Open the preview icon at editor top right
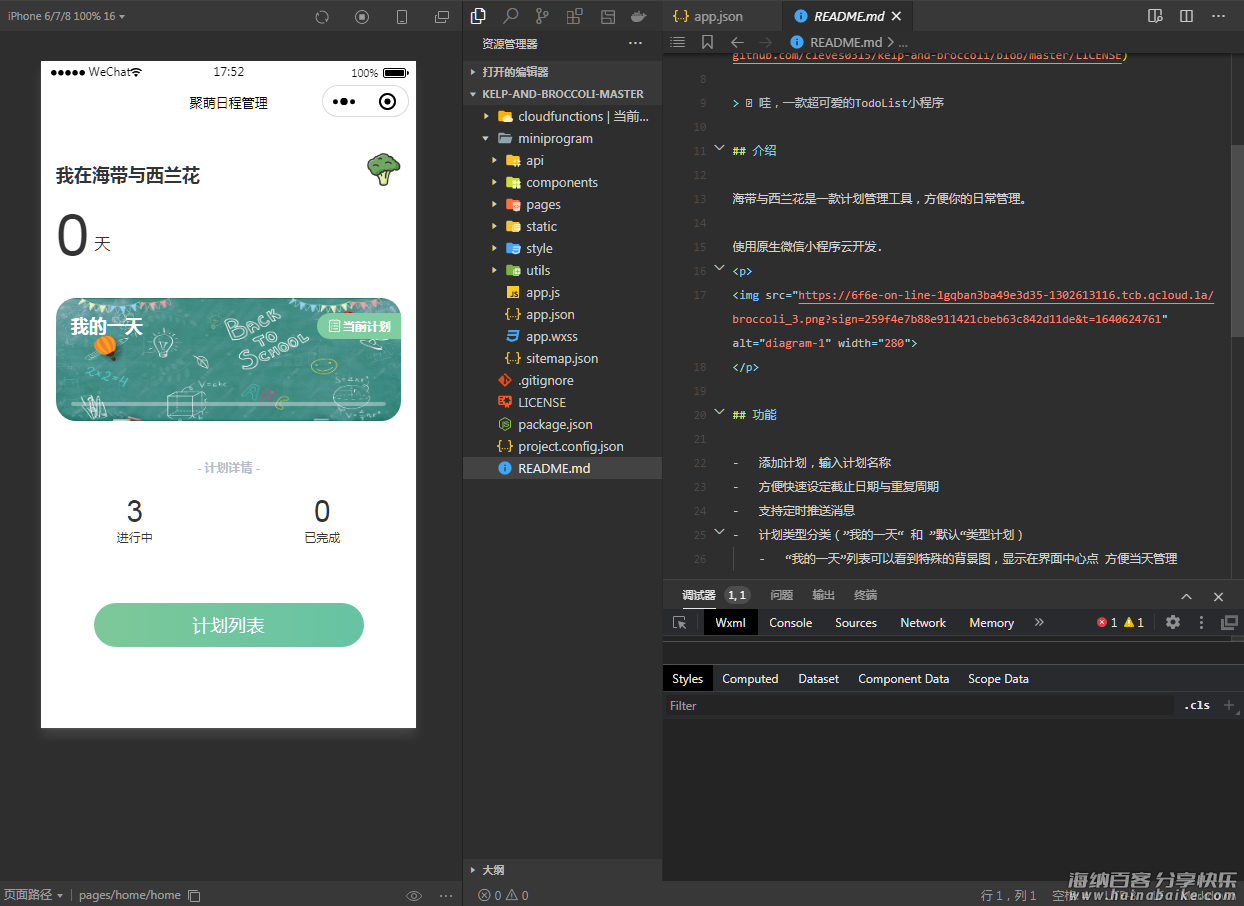The height and width of the screenshot is (906, 1244). (x=1155, y=16)
